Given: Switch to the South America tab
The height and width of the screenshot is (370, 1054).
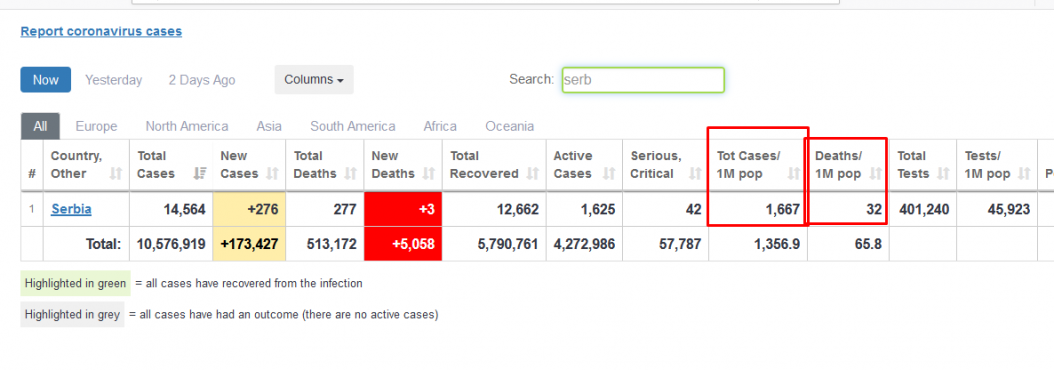Looking at the screenshot, I should pyautogui.click(x=353, y=126).
